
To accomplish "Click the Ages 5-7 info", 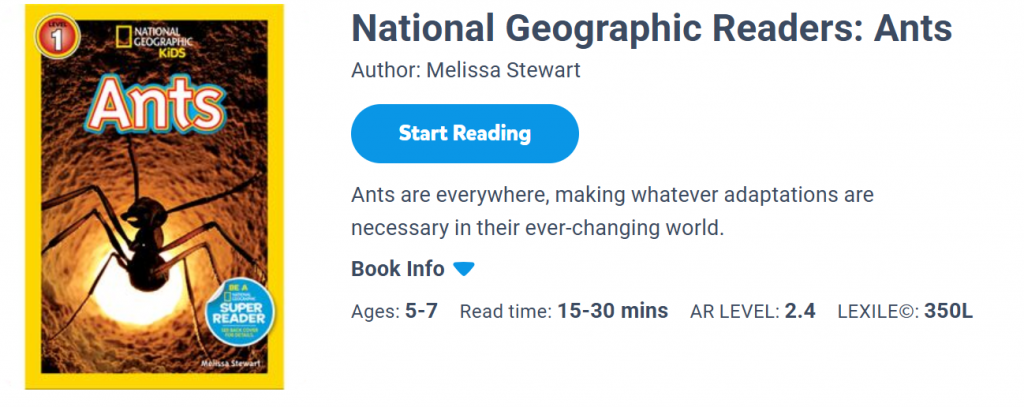I will [394, 311].
